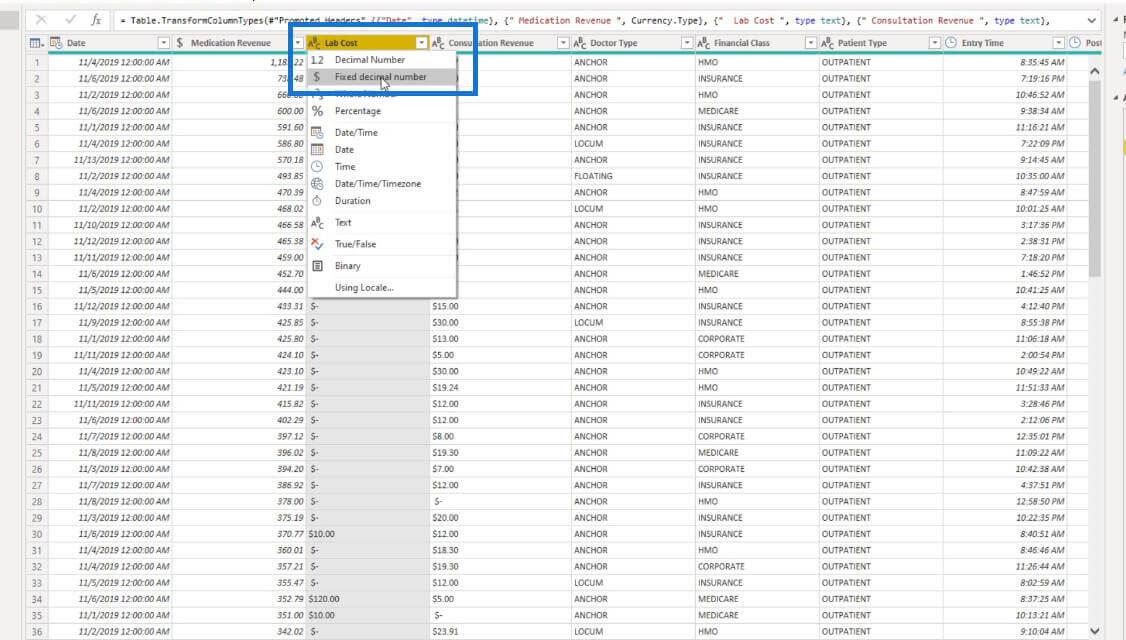
Task: Click CORPORATE cell in row 18
Action: tap(757, 339)
